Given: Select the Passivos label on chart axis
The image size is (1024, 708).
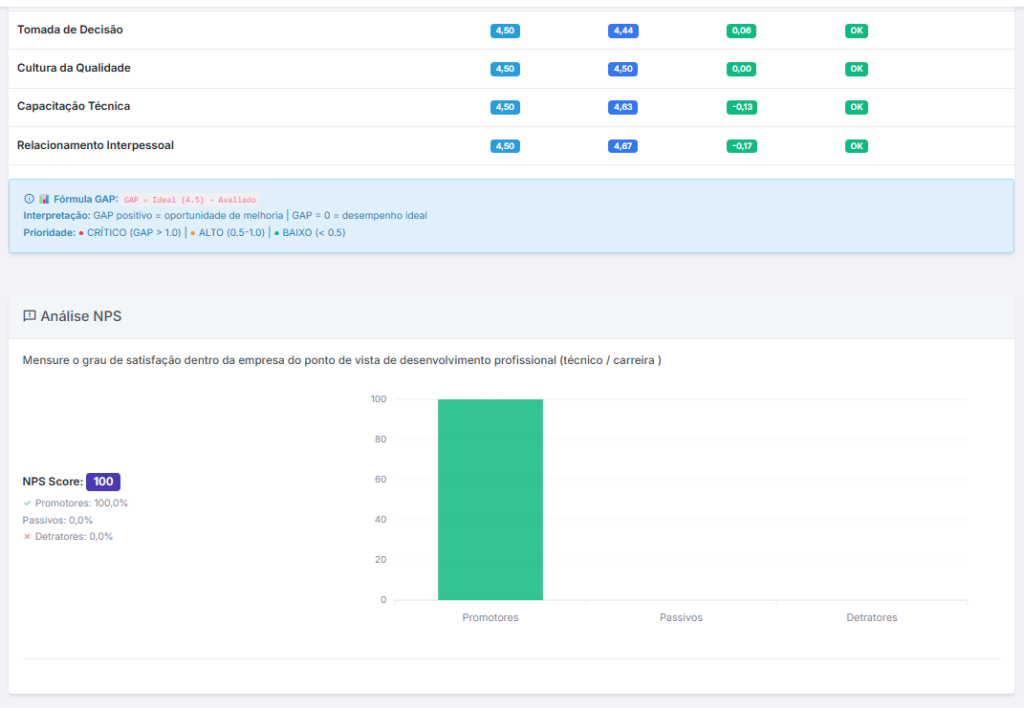Looking at the screenshot, I should (x=681, y=618).
